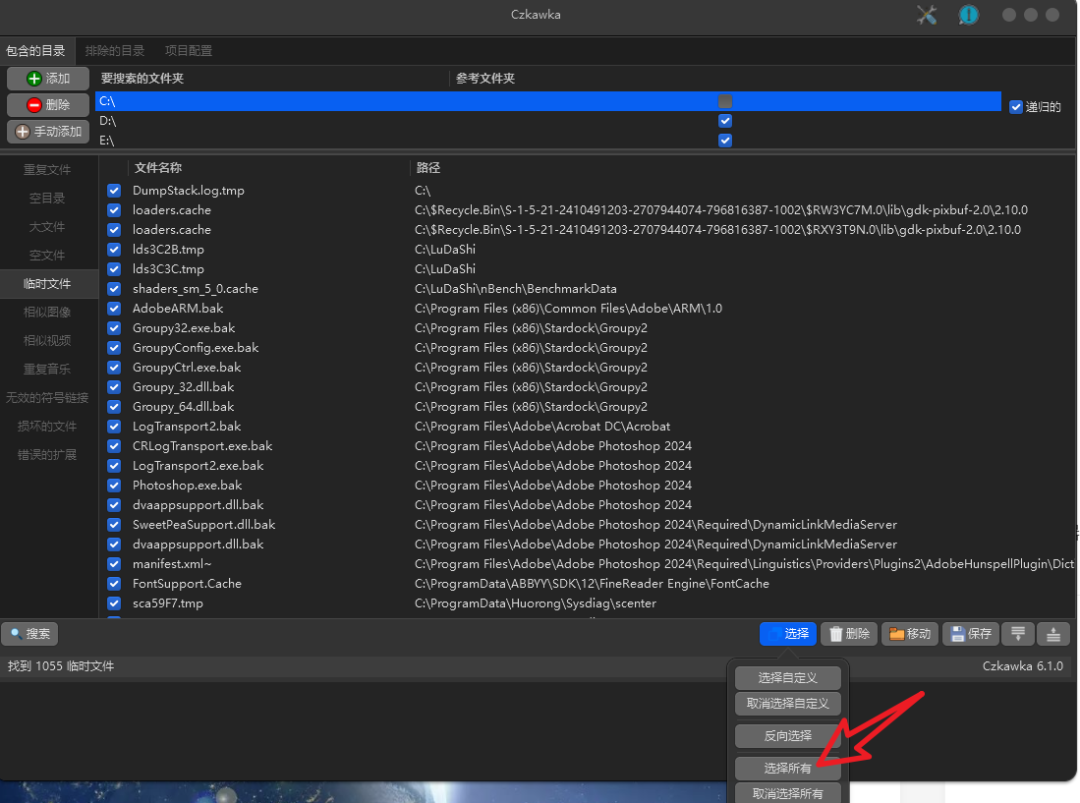This screenshot has height=803, width=1080.
Task: Switch to the 包含的目录 tab
Action: point(35,51)
